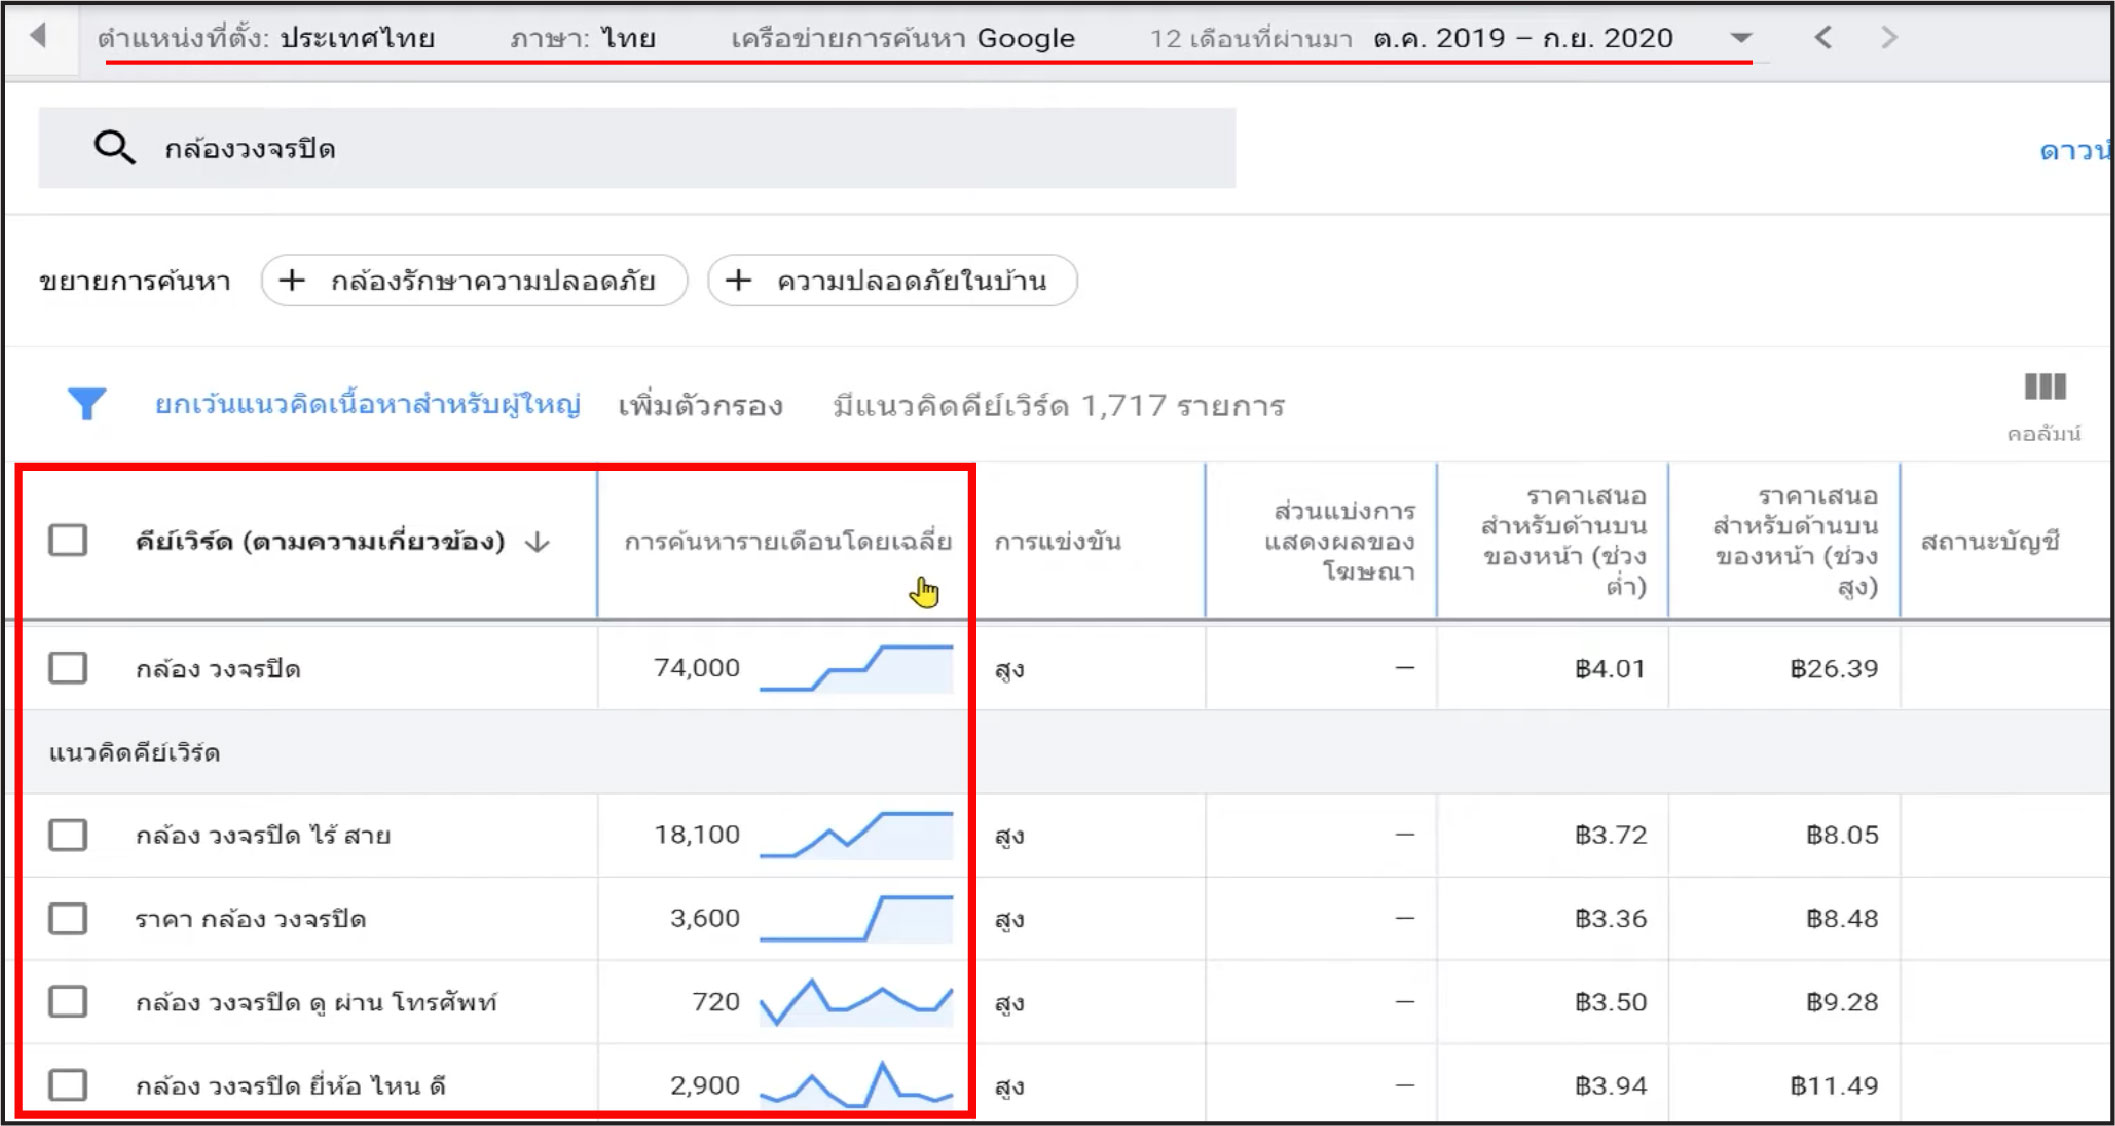Go to the previous period with the chevron
2115x1126 pixels.
coord(1823,38)
